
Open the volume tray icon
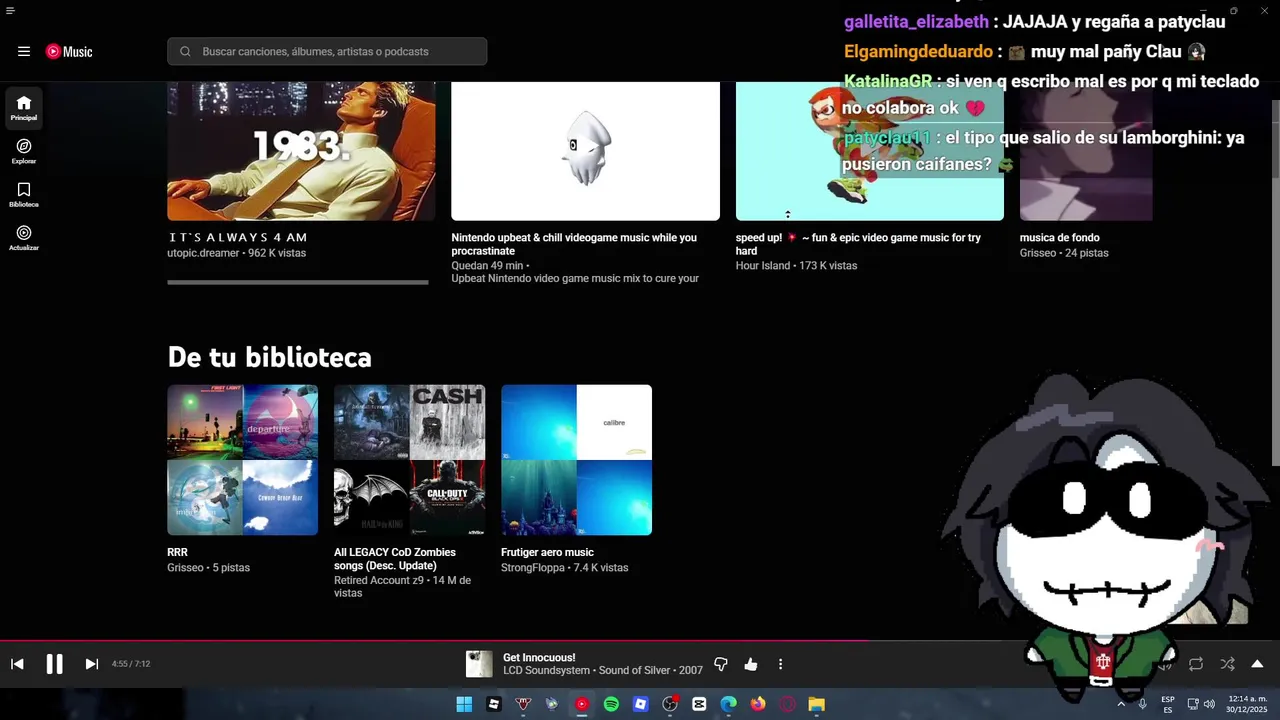[1210, 704]
